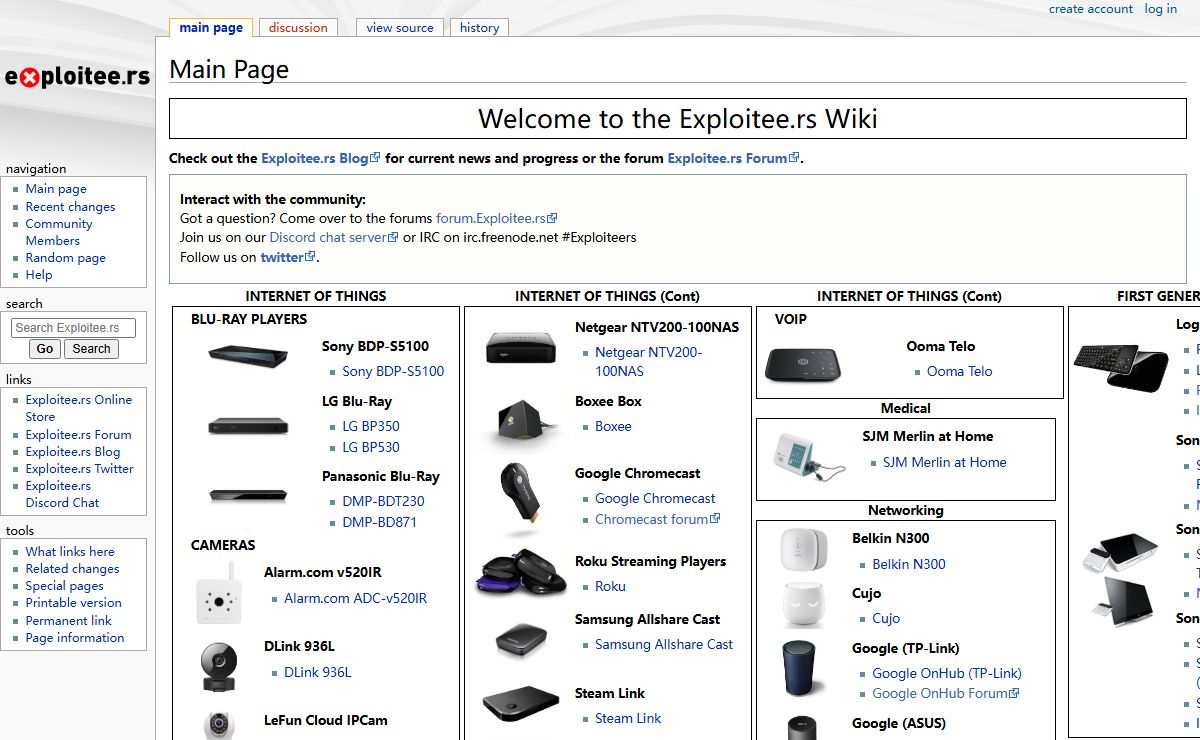Click the Steam Link device image
The image size is (1200, 740).
pyautogui.click(x=520, y=704)
